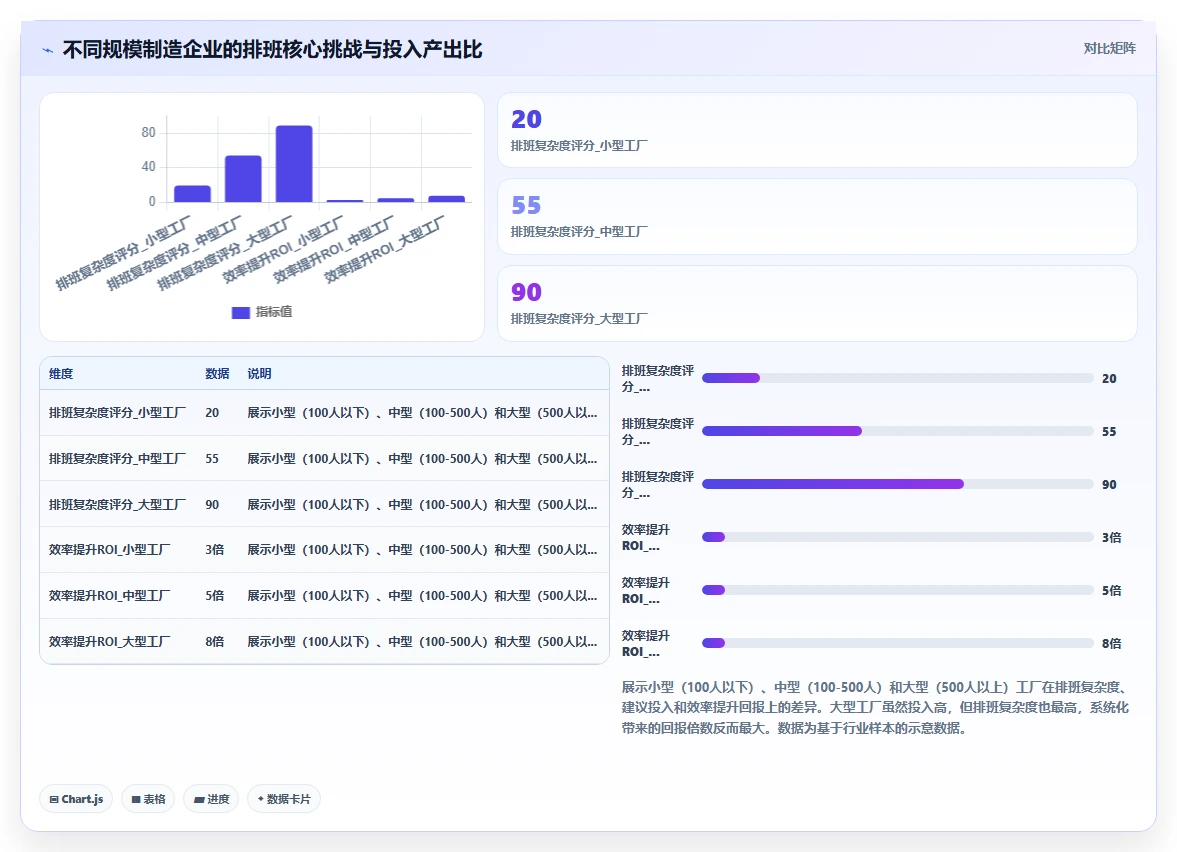Click the progress bar labeled 3倍
Screen dimensions: 1177x852
point(897,537)
